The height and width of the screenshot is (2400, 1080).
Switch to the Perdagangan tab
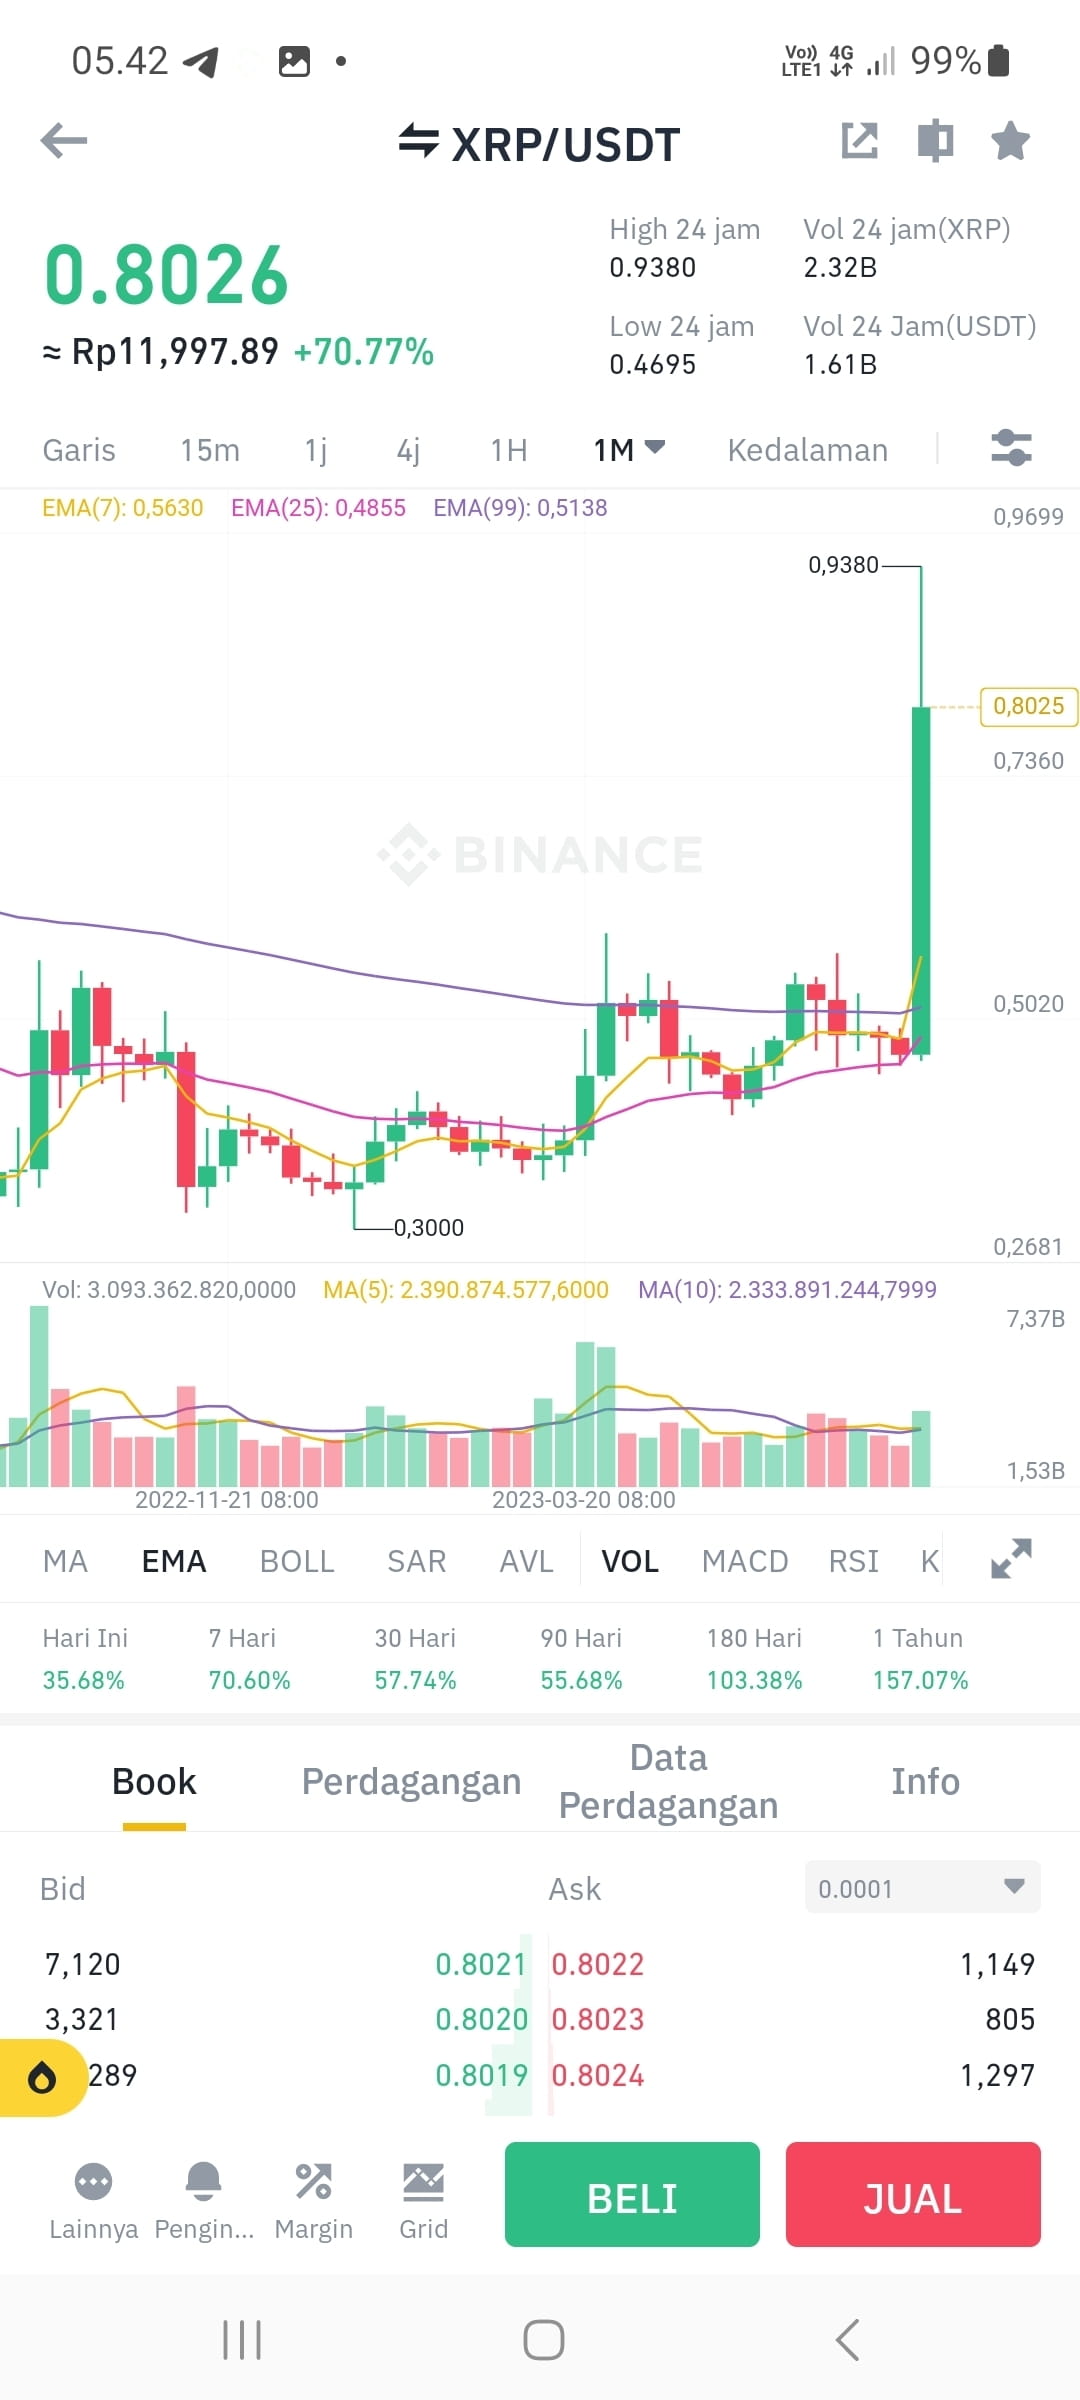(410, 1781)
